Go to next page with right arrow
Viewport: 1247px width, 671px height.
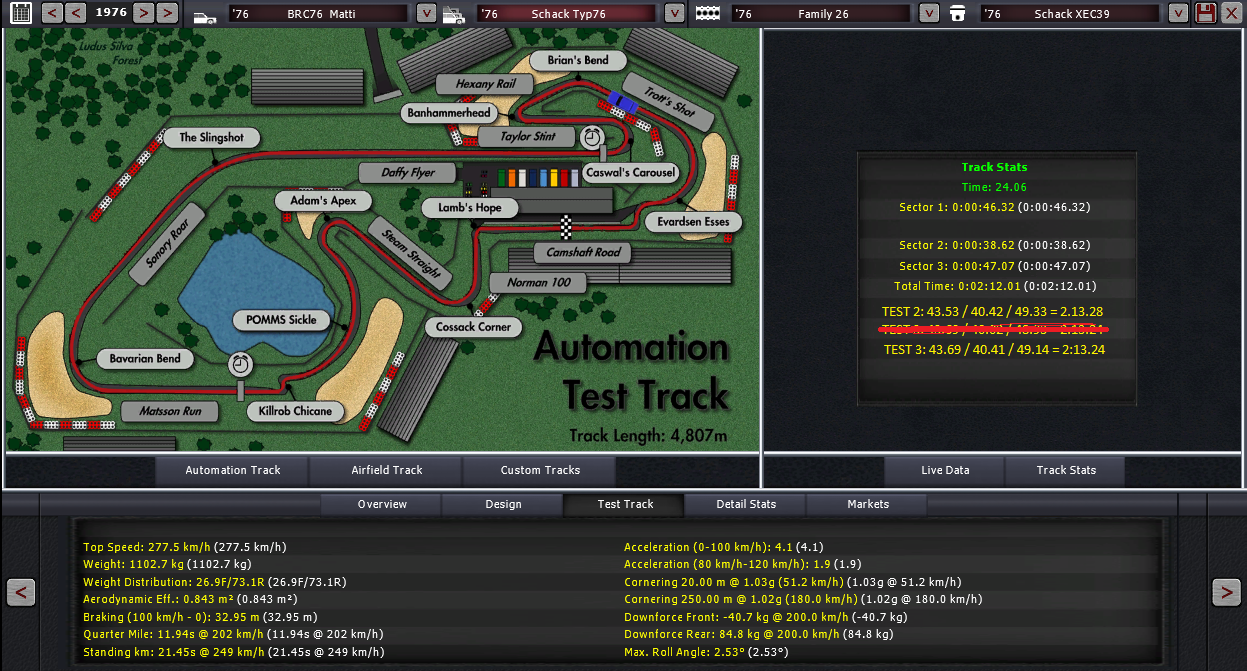pos(1226,592)
